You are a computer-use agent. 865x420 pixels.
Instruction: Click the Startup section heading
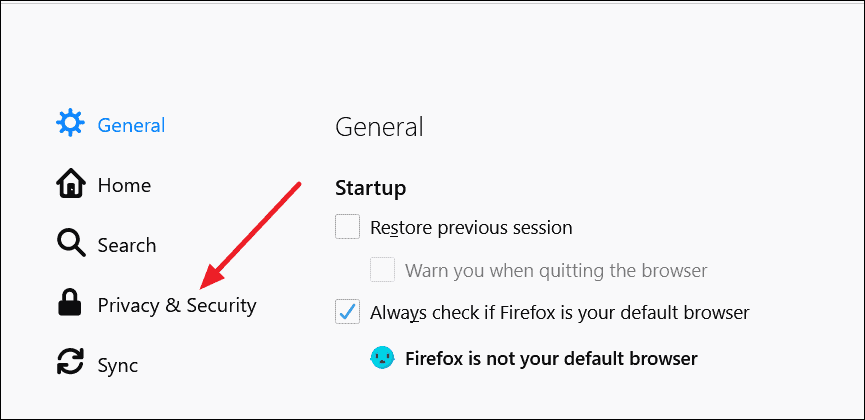371,188
